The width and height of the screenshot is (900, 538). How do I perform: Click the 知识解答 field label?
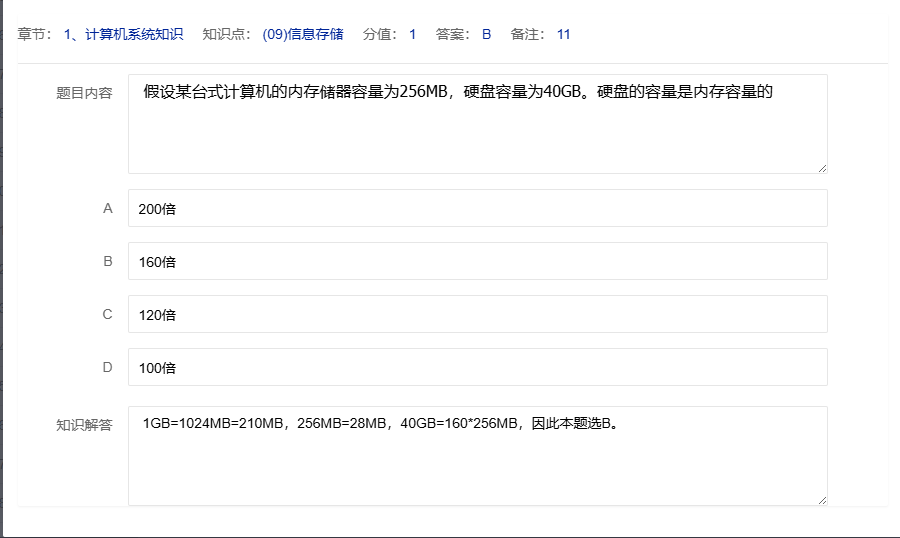pyautogui.click(x=84, y=425)
